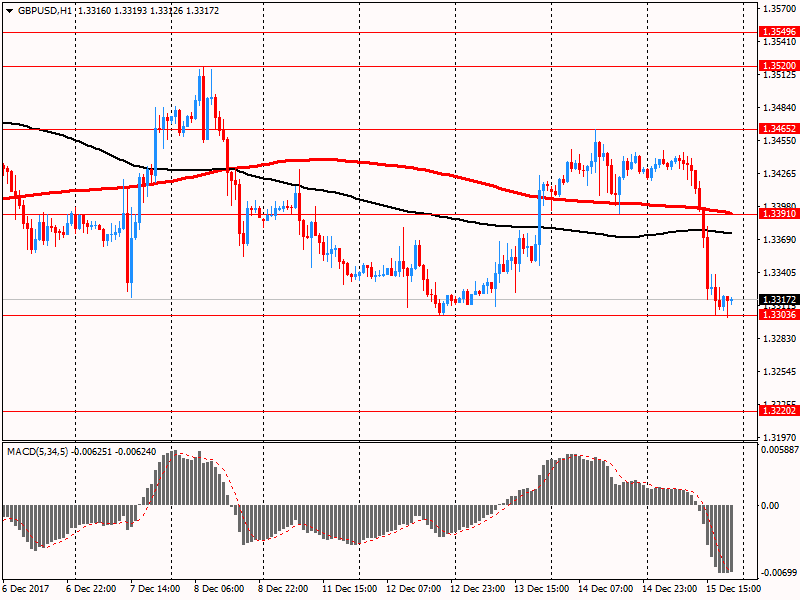Image resolution: width=800 pixels, height=600 pixels.
Task: Click the MACD 0.00 zero level label
Action: tap(770, 506)
